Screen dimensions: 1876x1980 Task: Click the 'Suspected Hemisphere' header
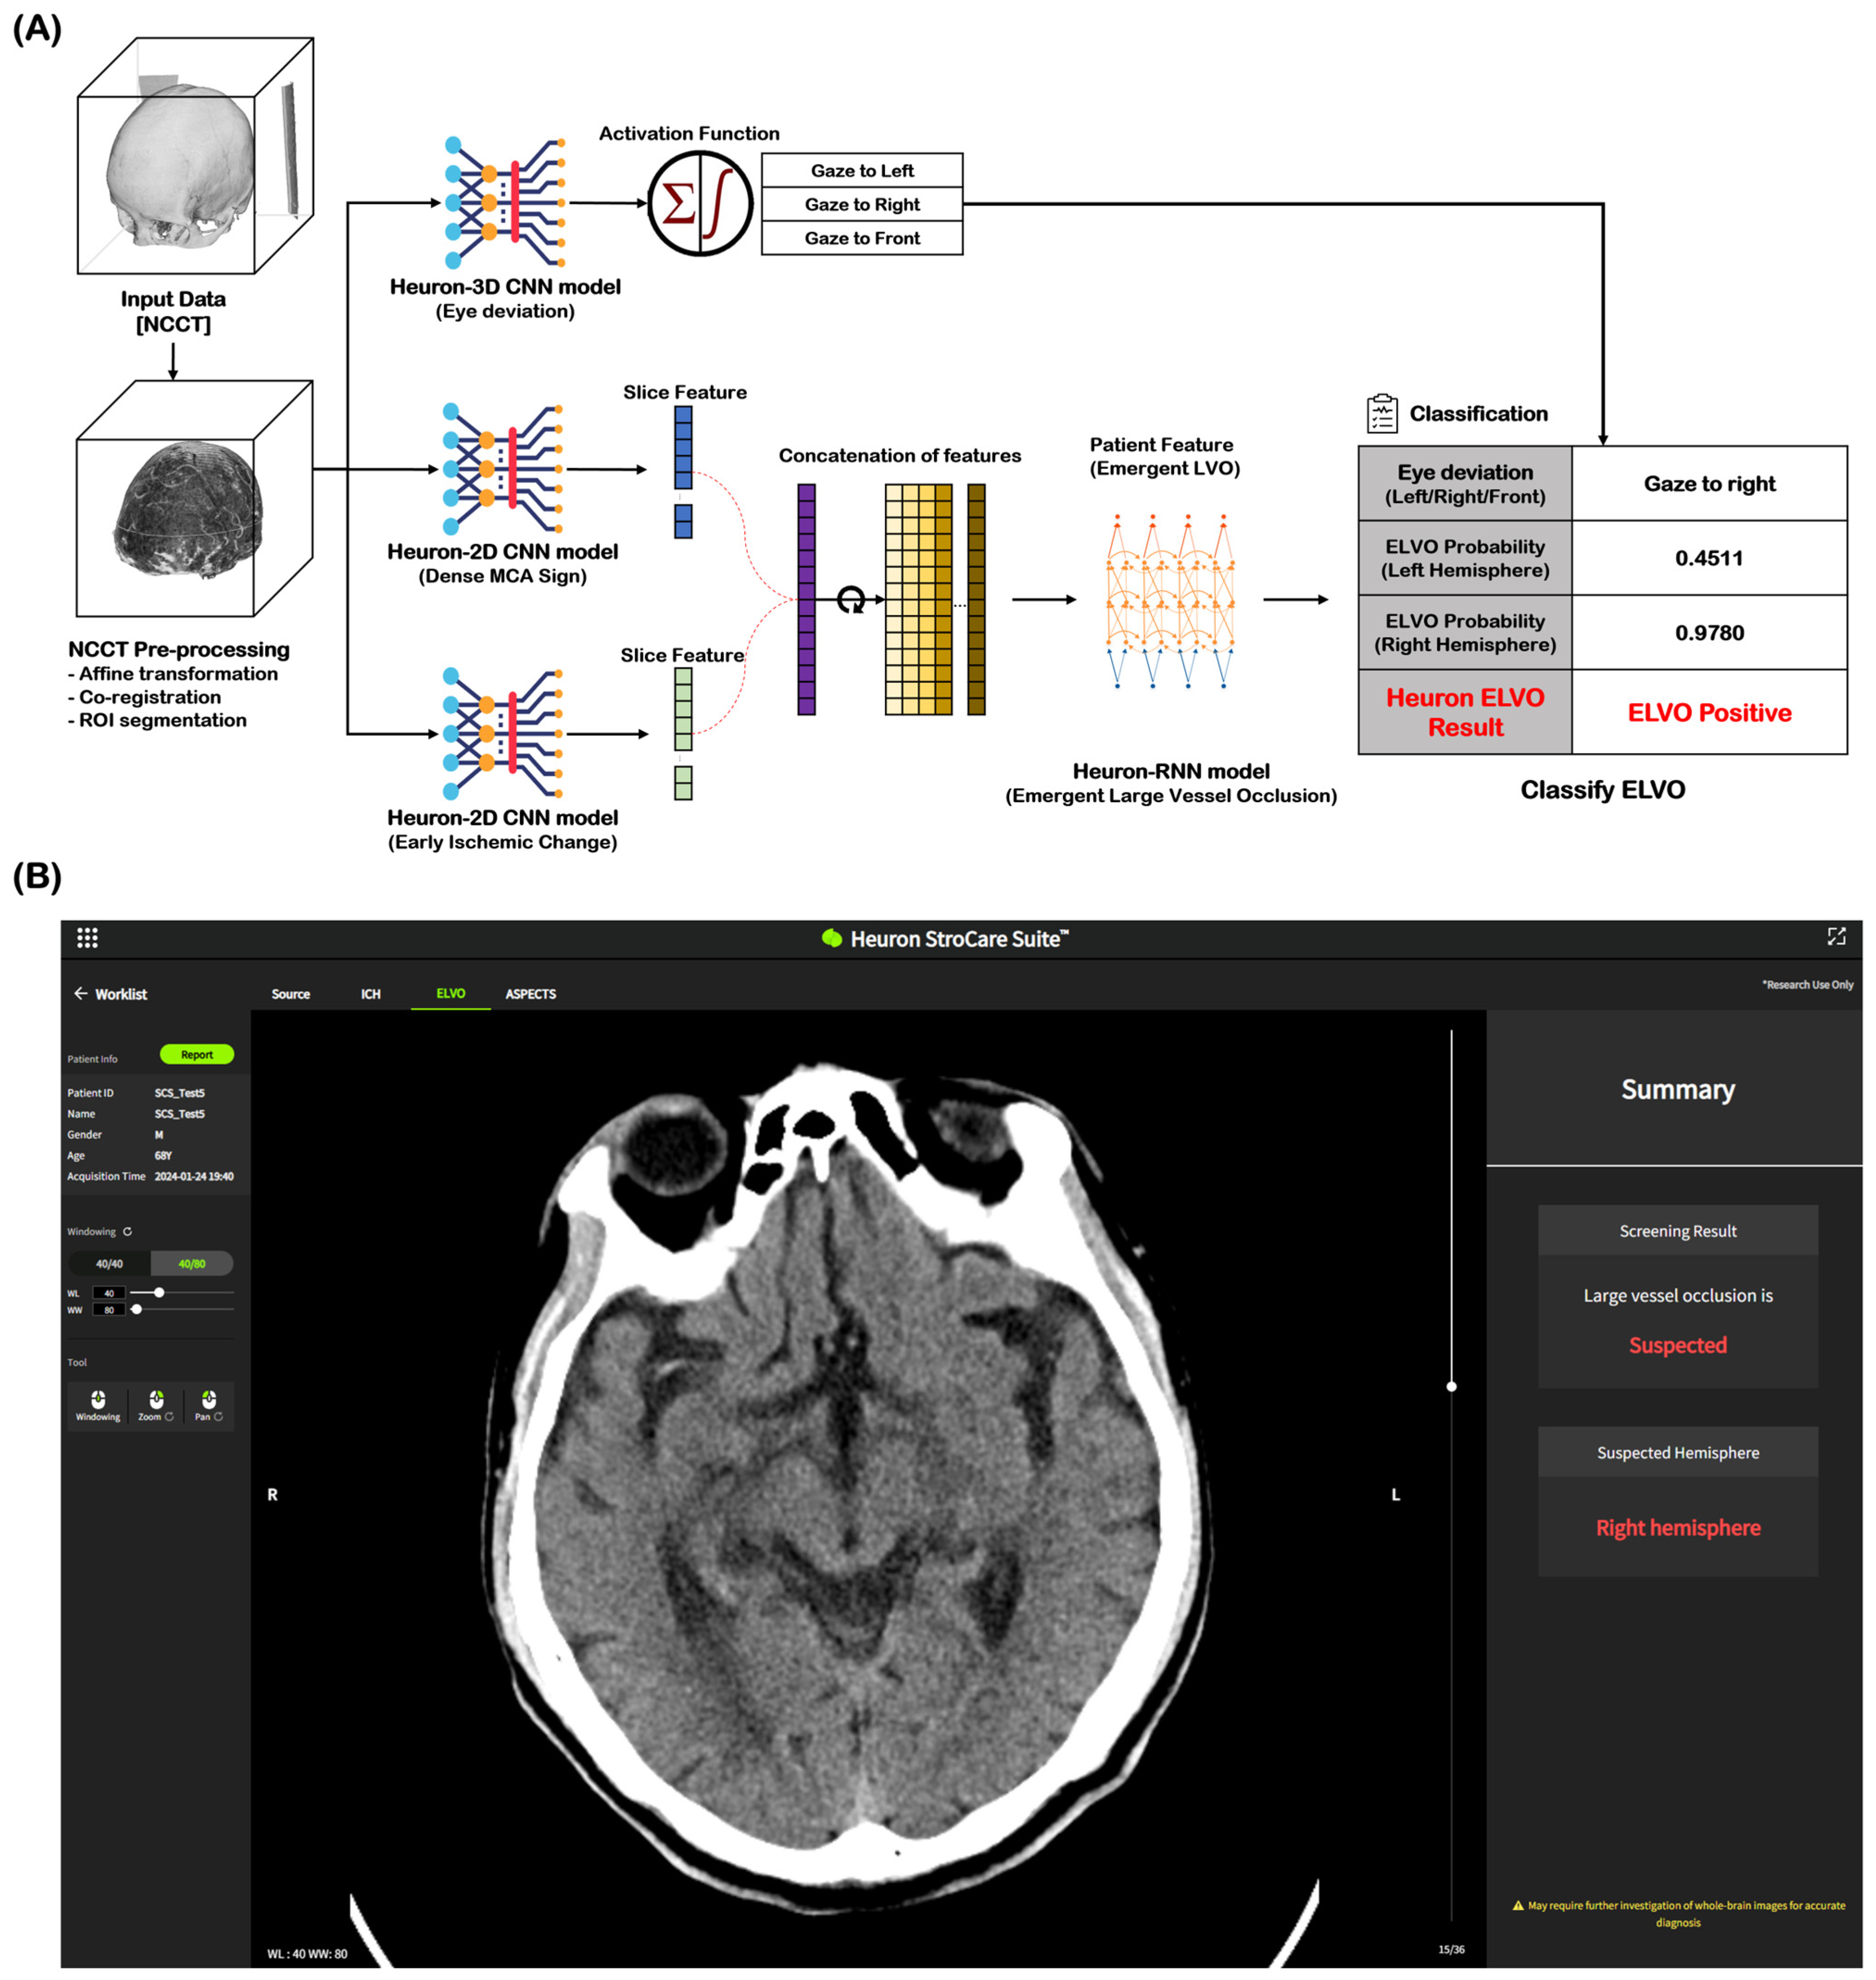pos(1677,1452)
